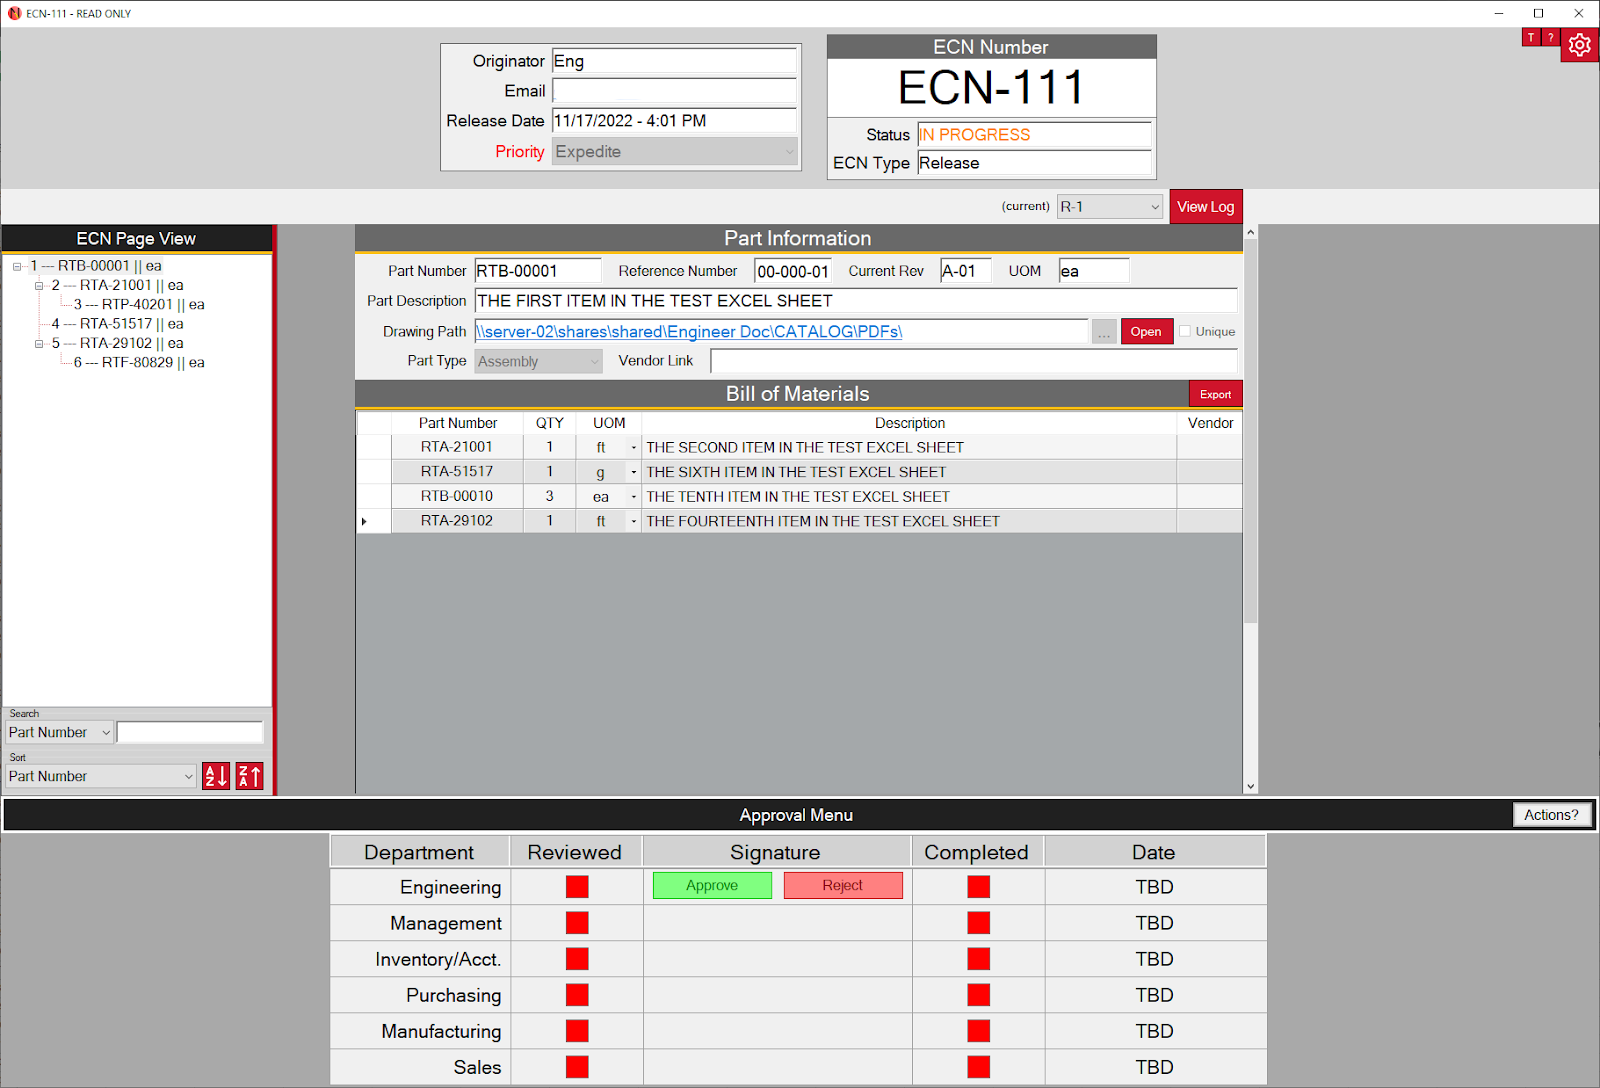The height and width of the screenshot is (1088, 1600).
Task: Toggle the Unique checkbox
Action: [x=1185, y=332]
